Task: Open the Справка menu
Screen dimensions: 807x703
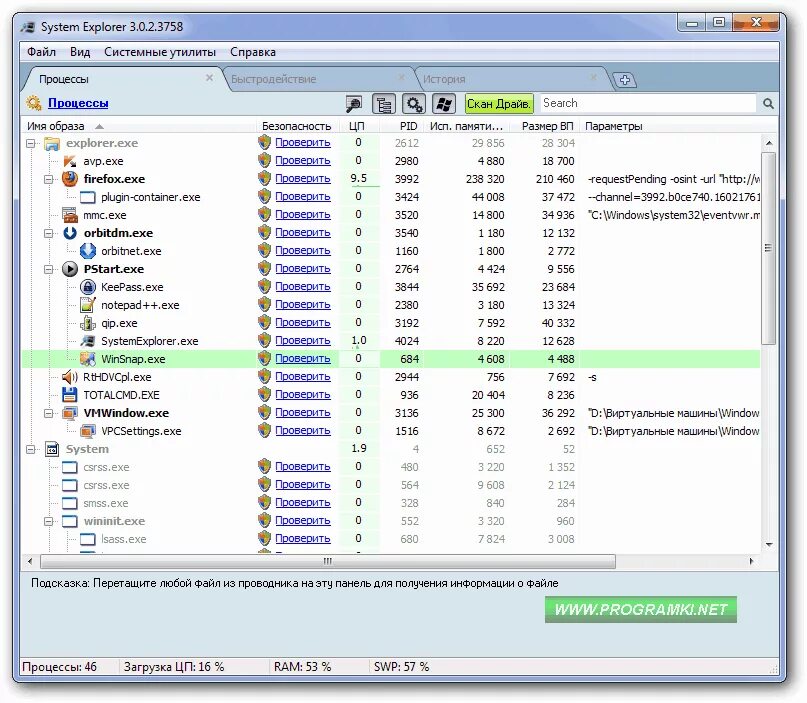Action: point(253,52)
